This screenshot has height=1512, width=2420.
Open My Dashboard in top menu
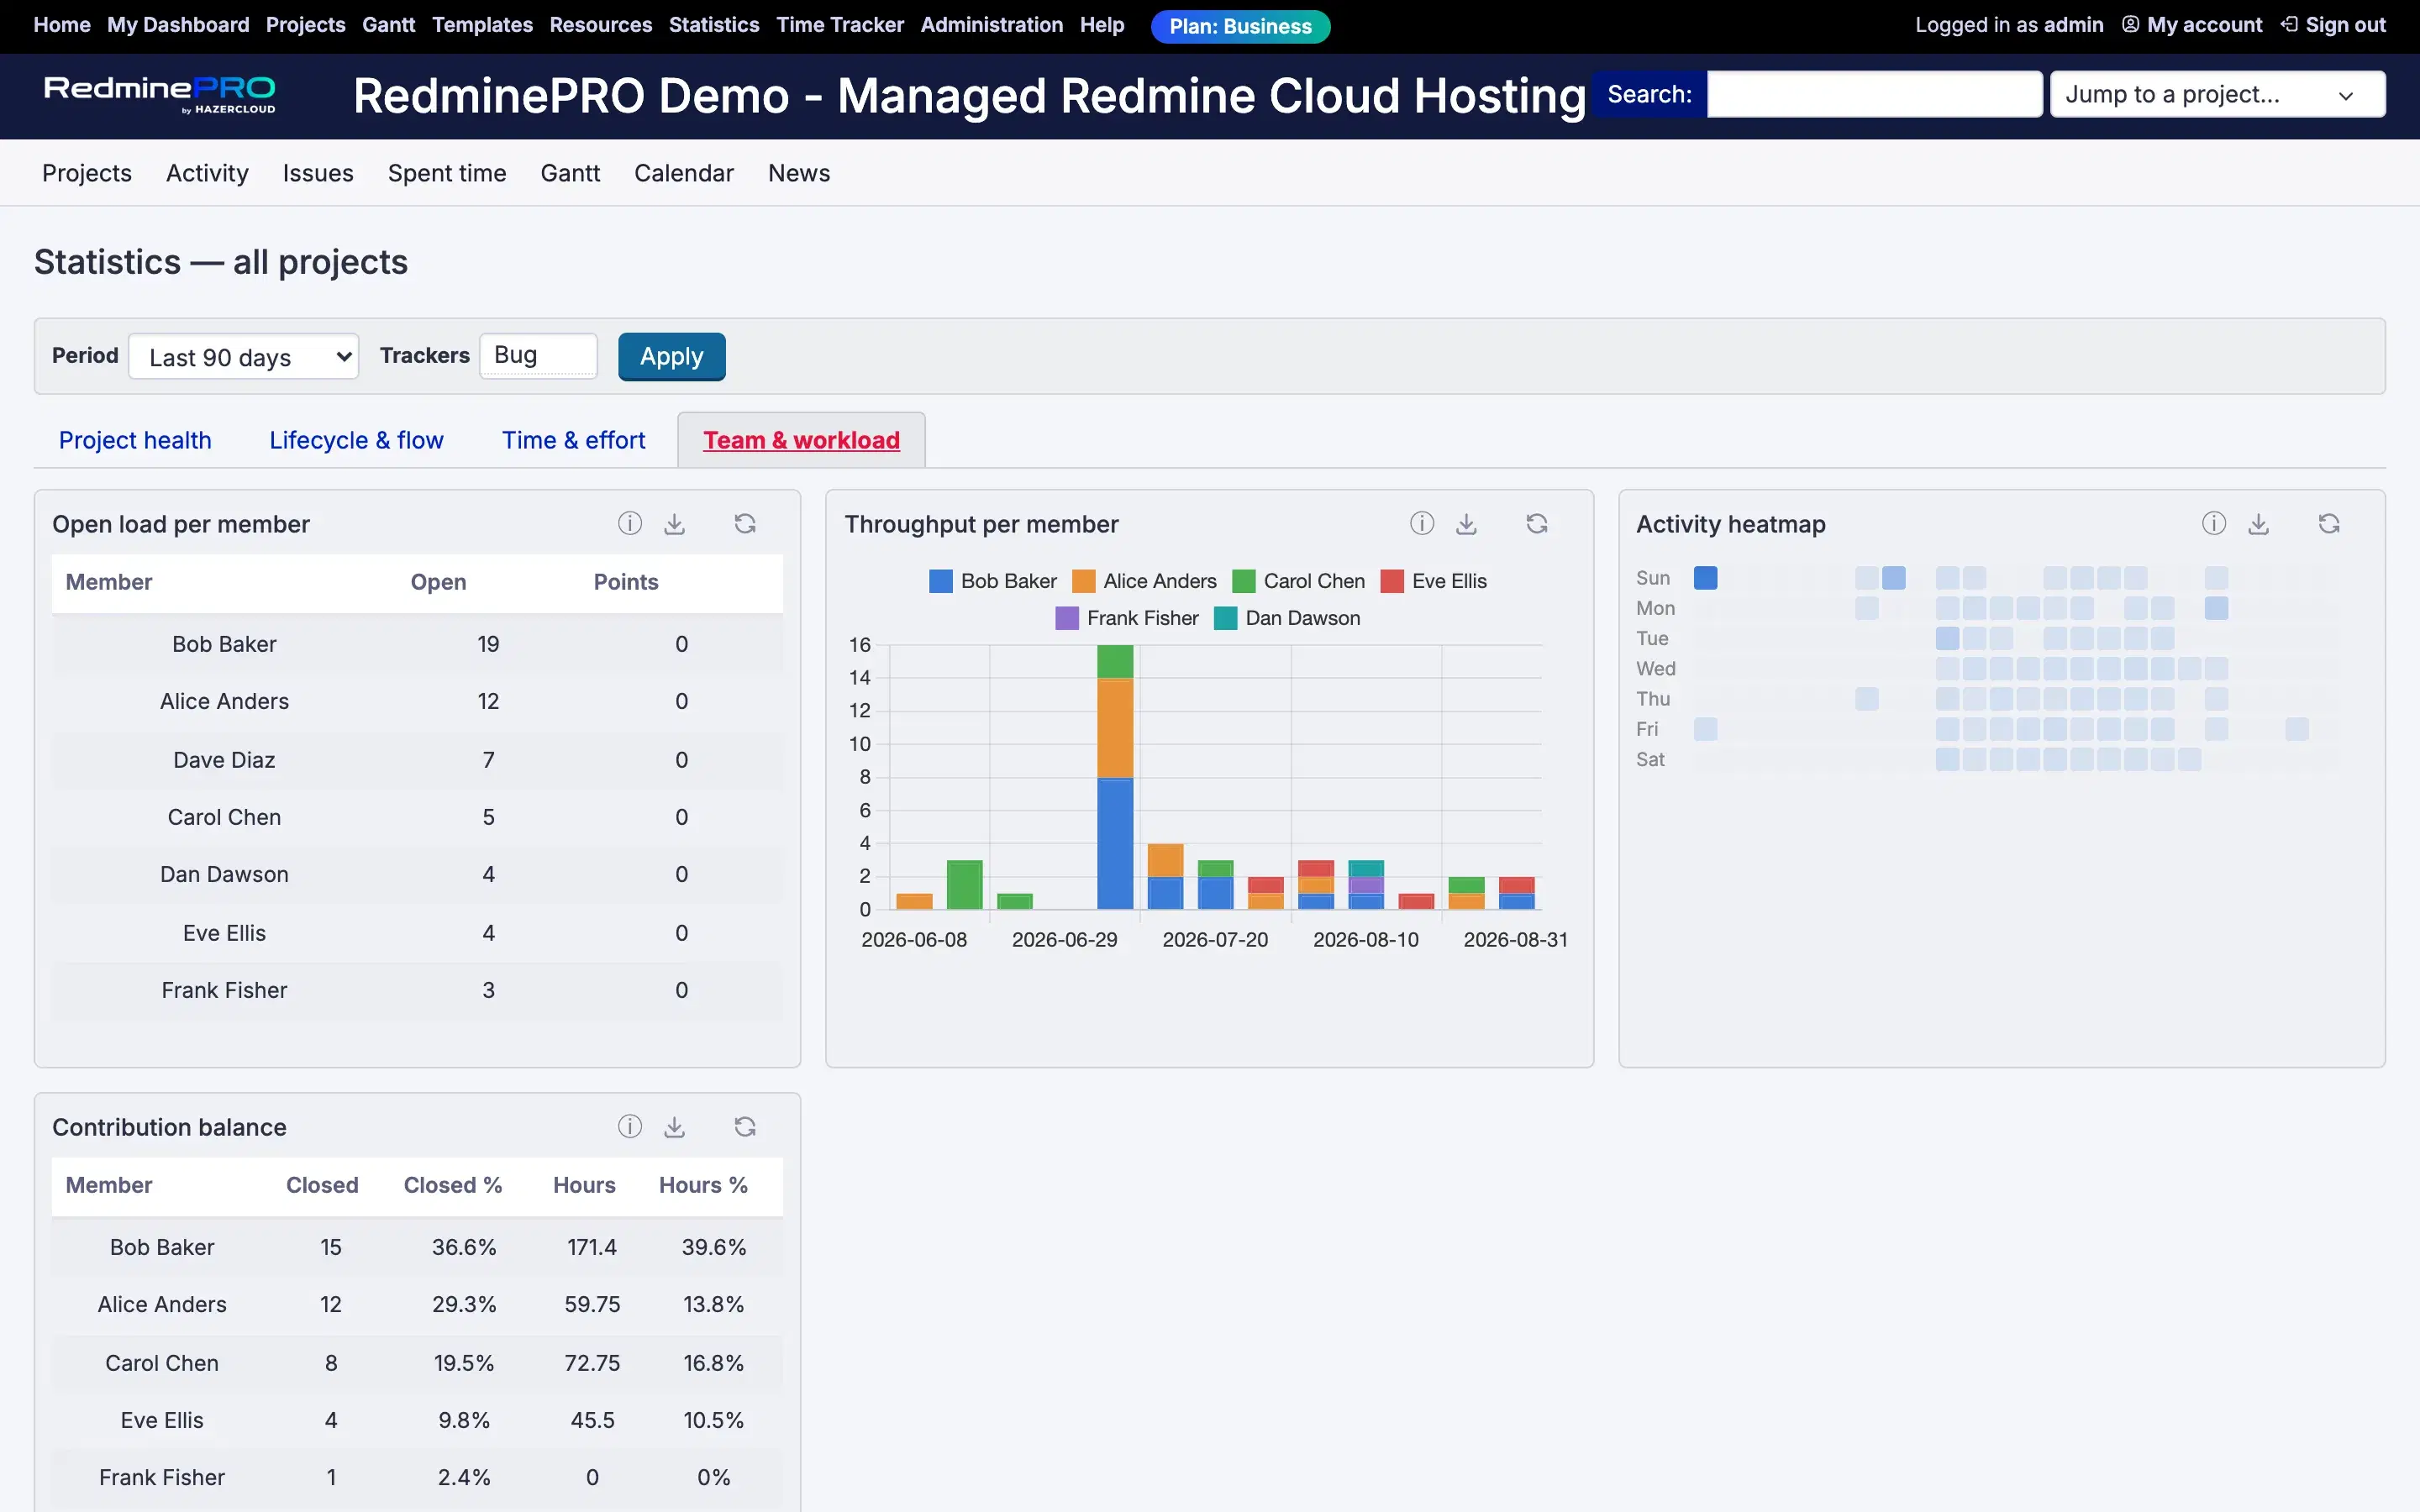pyautogui.click(x=178, y=25)
